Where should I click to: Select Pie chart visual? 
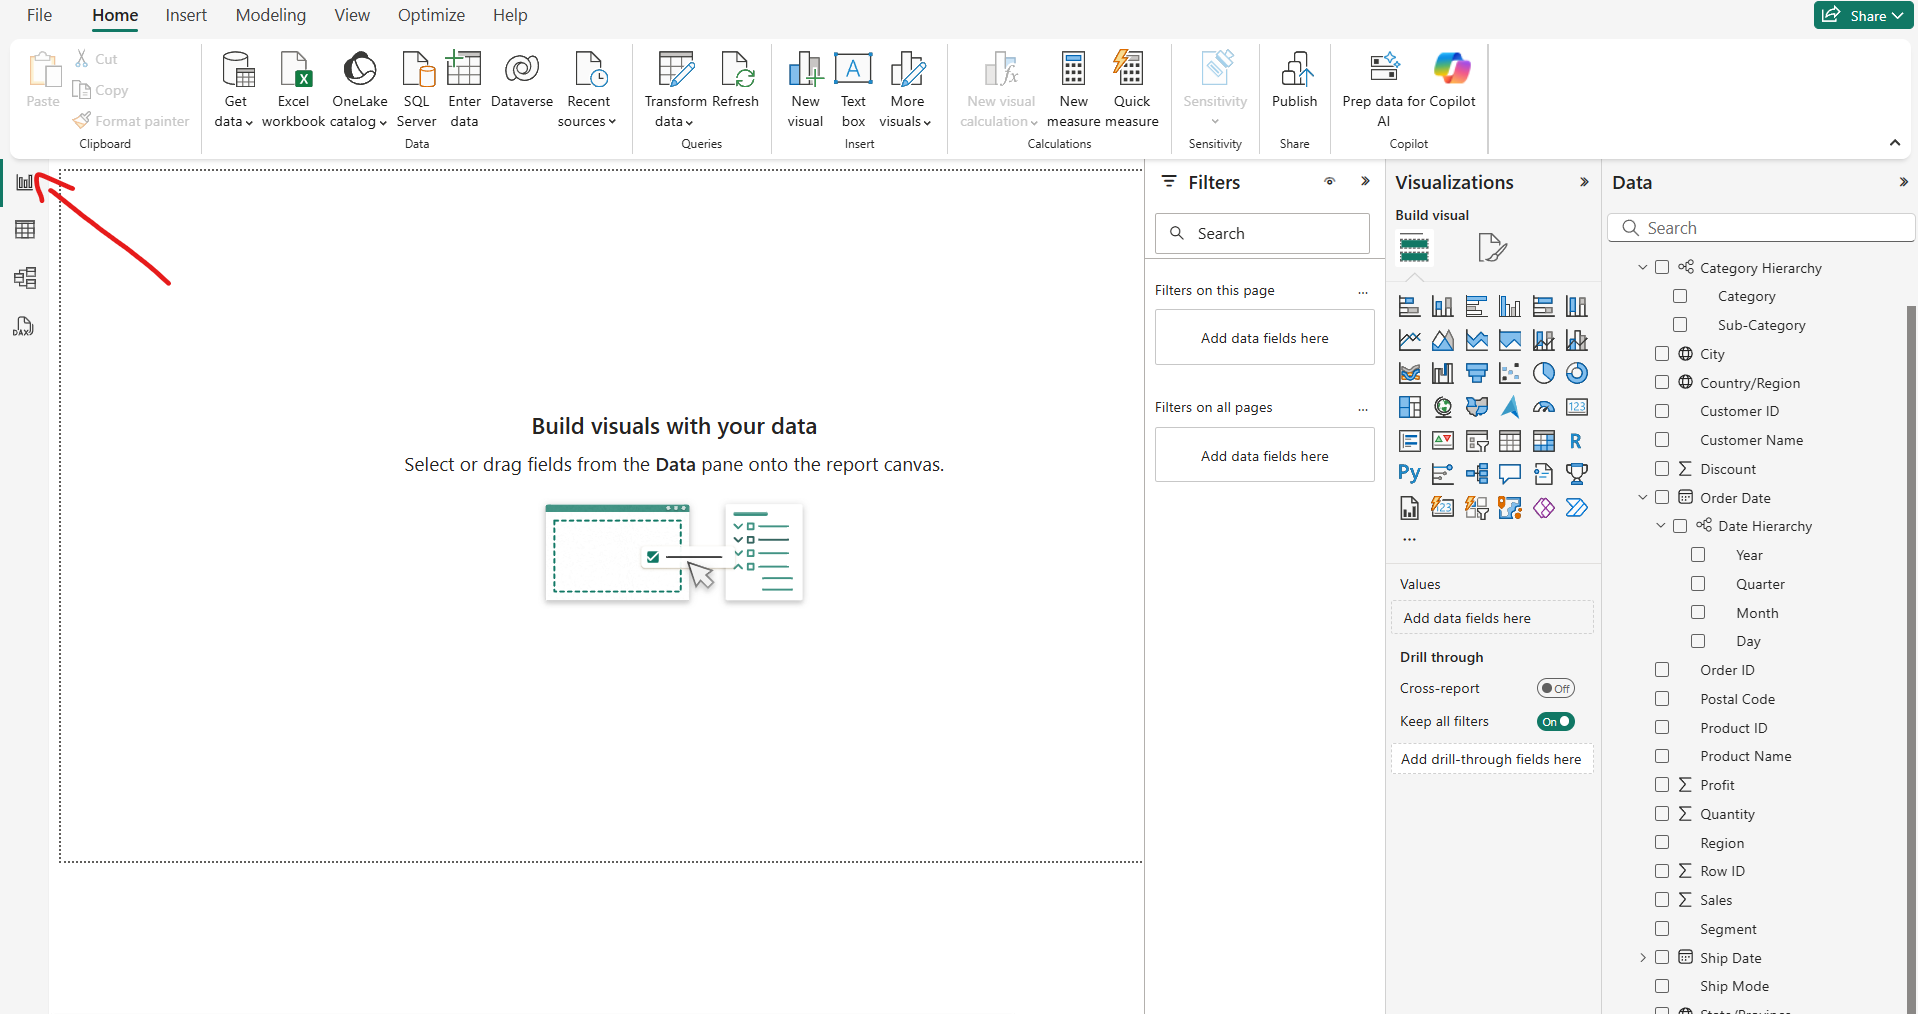tap(1544, 373)
